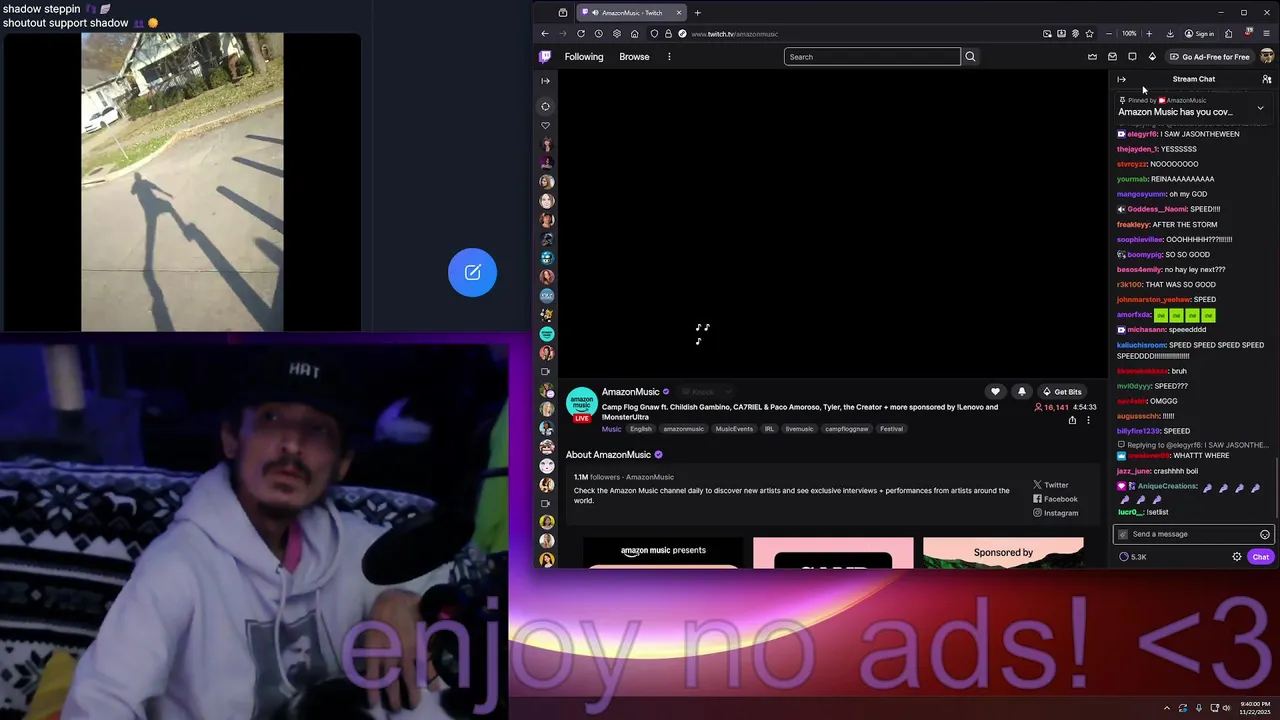Screen dimensions: 1280x720
Task: Click the blue compose edit button
Action: click(473, 272)
